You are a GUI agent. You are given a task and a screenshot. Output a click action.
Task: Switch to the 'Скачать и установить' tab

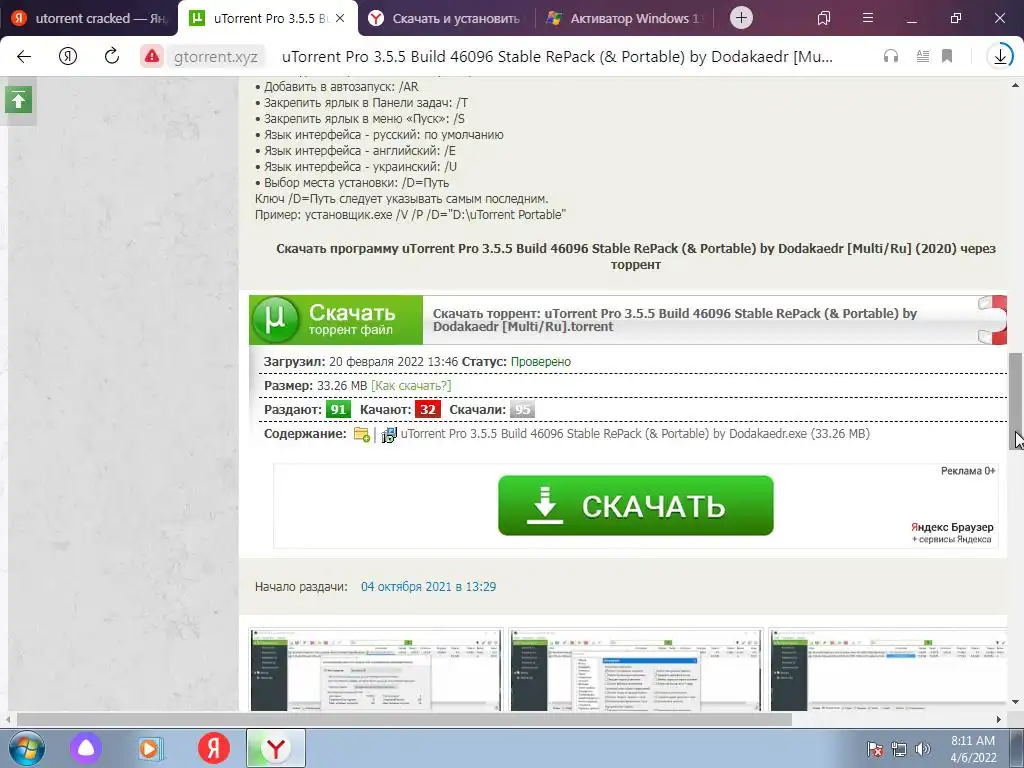tap(446, 18)
